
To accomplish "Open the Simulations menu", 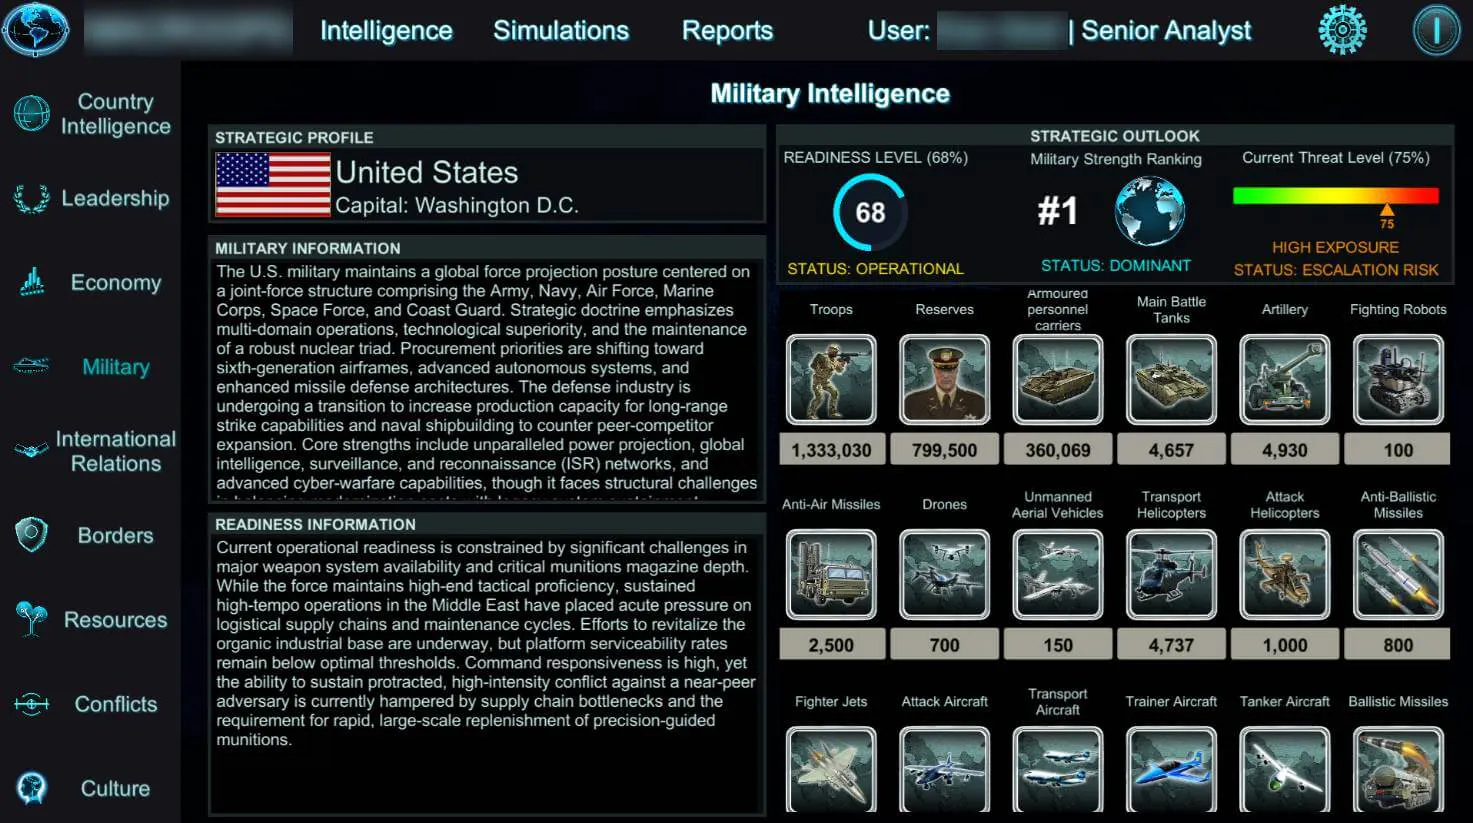I will pyautogui.click(x=561, y=31).
